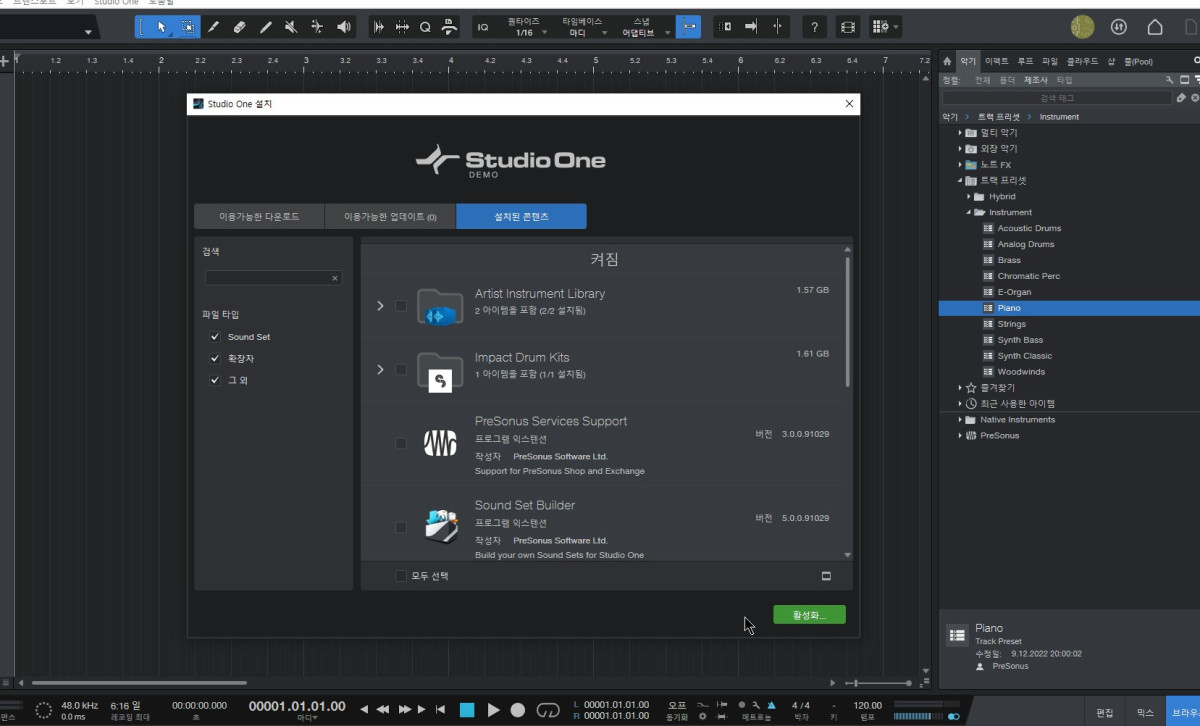Toggle the Loop button in transport

pos(548,710)
